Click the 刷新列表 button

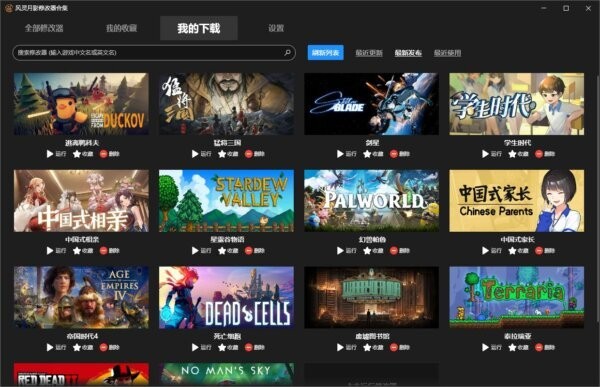[x=326, y=52]
